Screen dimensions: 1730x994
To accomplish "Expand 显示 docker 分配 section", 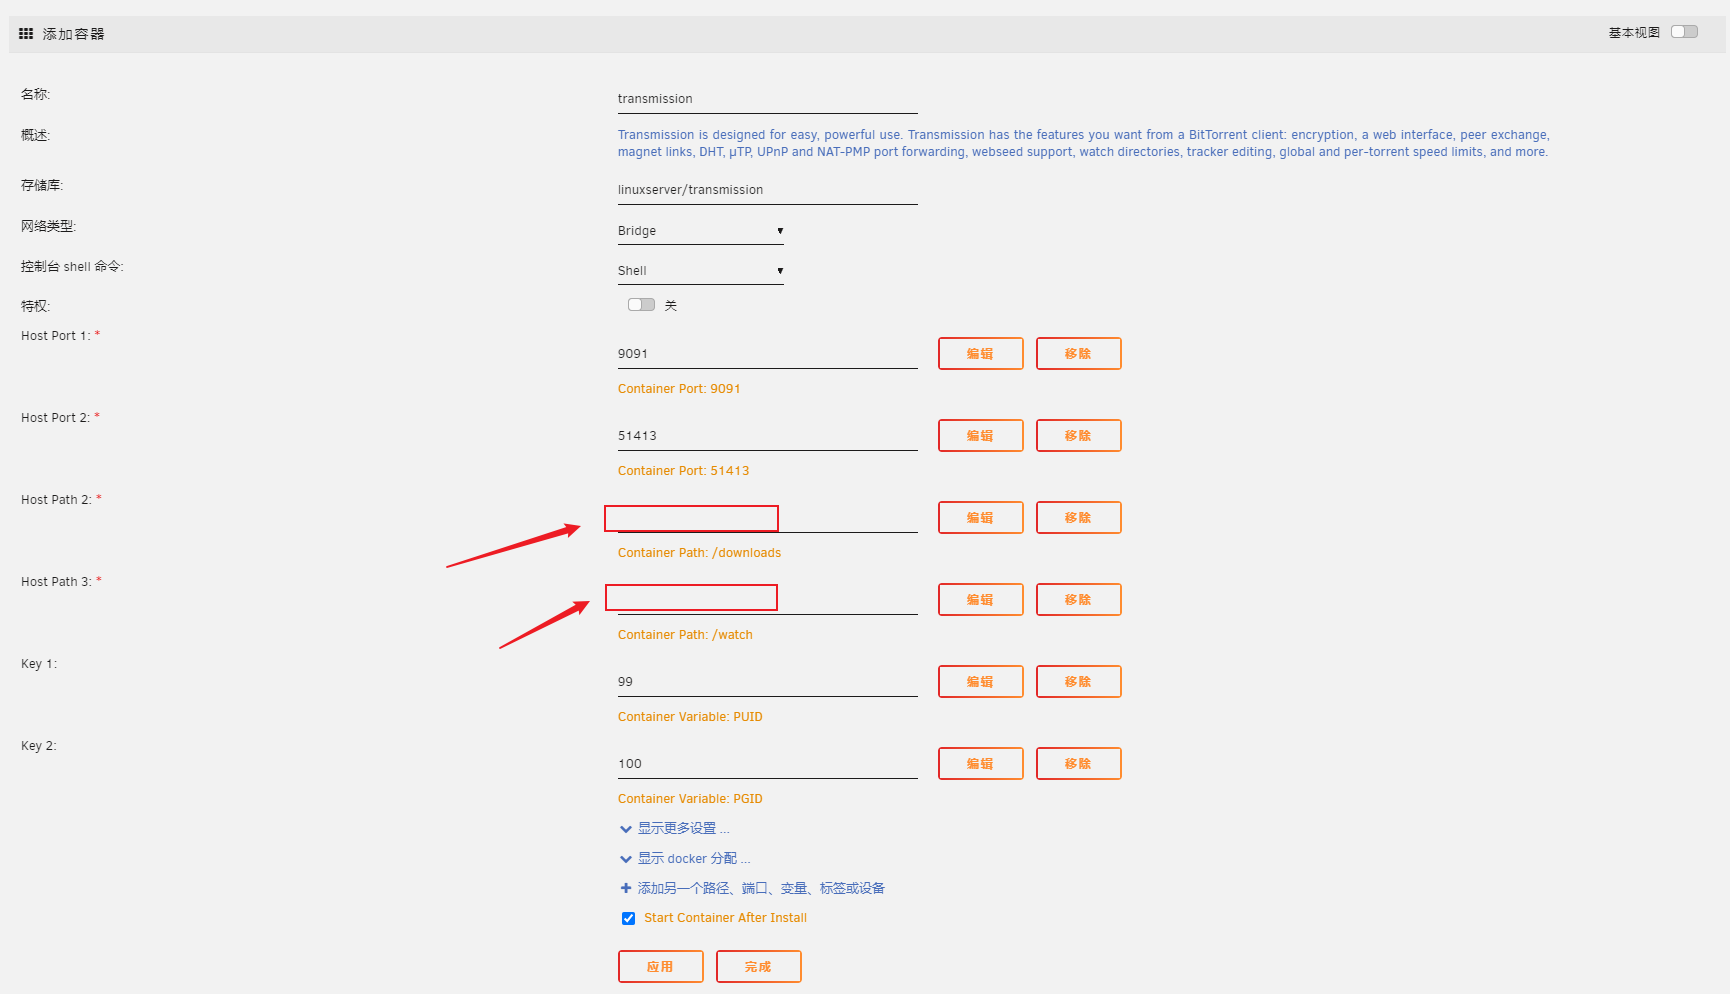I will pos(687,859).
